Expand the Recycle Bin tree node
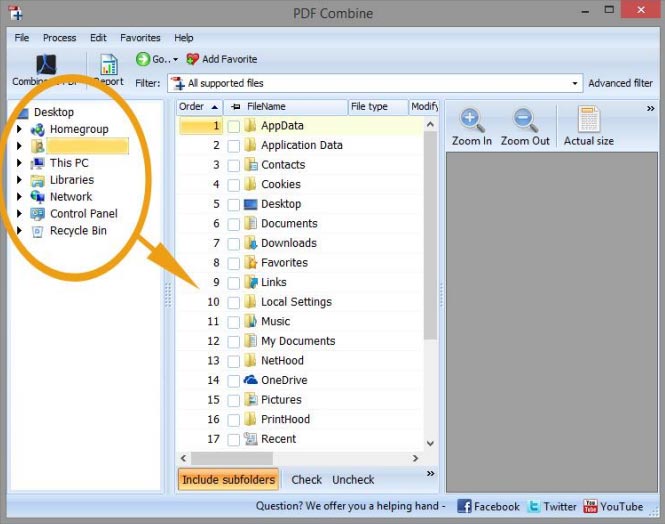Image resolution: width=665 pixels, height=524 pixels. 19,231
